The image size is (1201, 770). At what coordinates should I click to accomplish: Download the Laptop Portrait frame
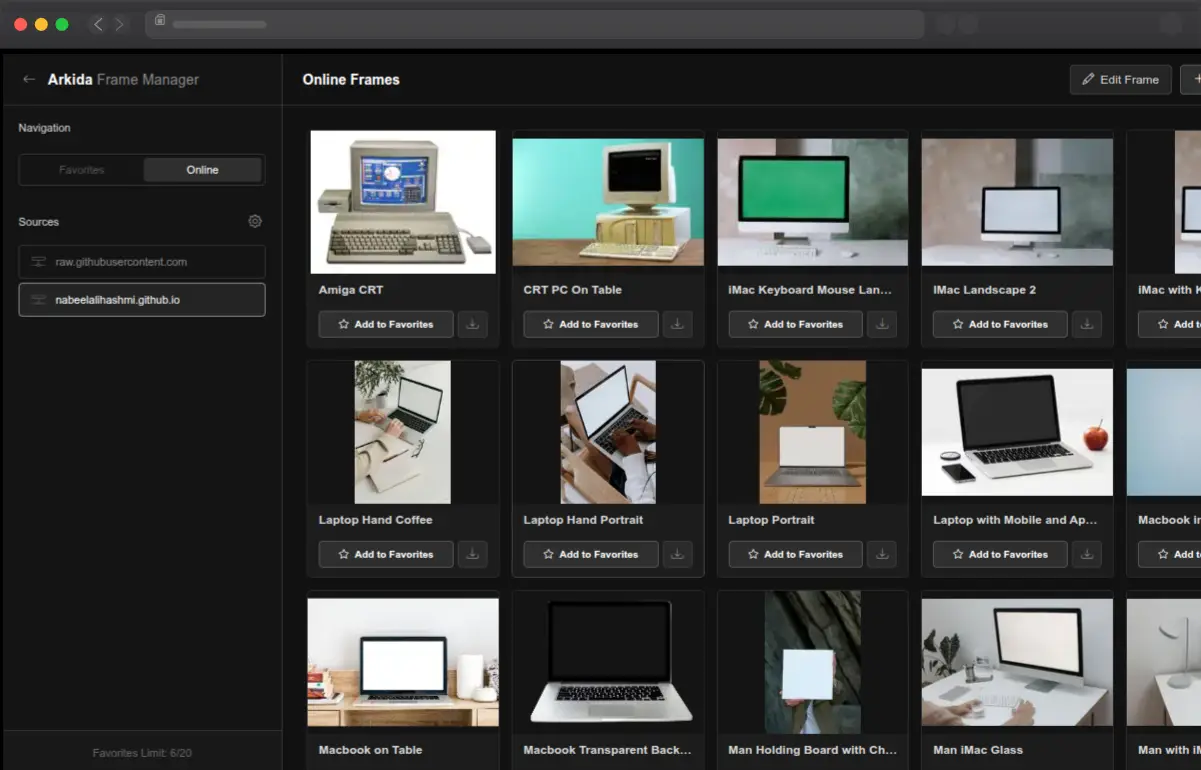pyautogui.click(x=882, y=554)
